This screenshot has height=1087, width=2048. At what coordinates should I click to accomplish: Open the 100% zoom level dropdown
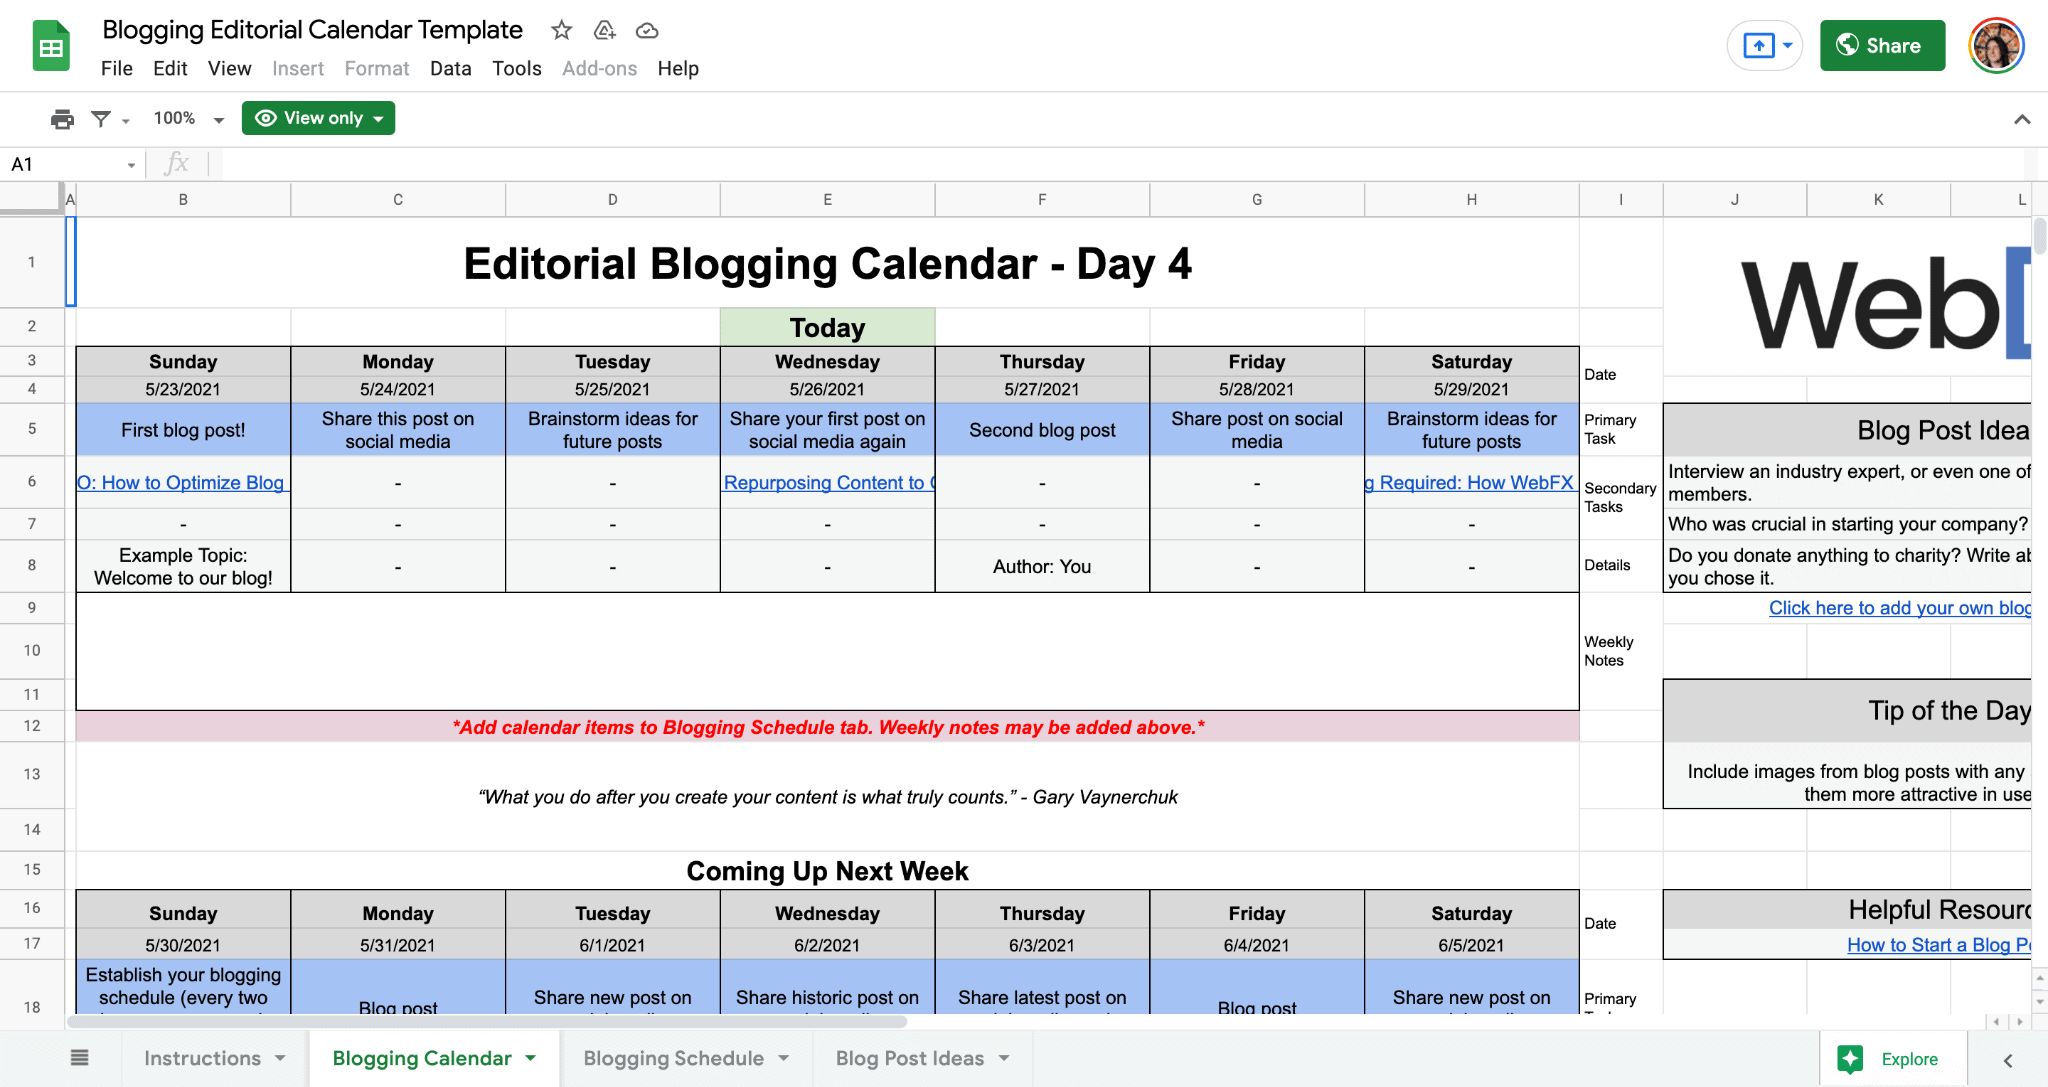click(x=188, y=119)
